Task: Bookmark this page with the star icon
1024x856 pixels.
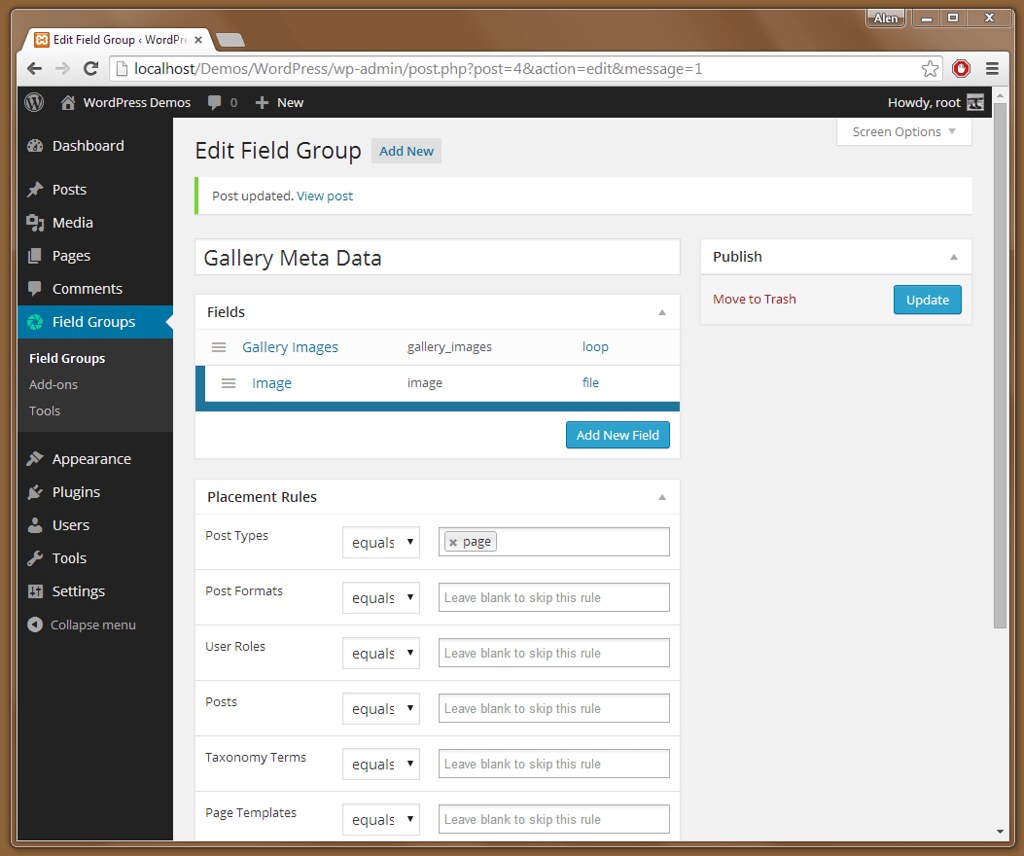Action: pyautogui.click(x=930, y=69)
